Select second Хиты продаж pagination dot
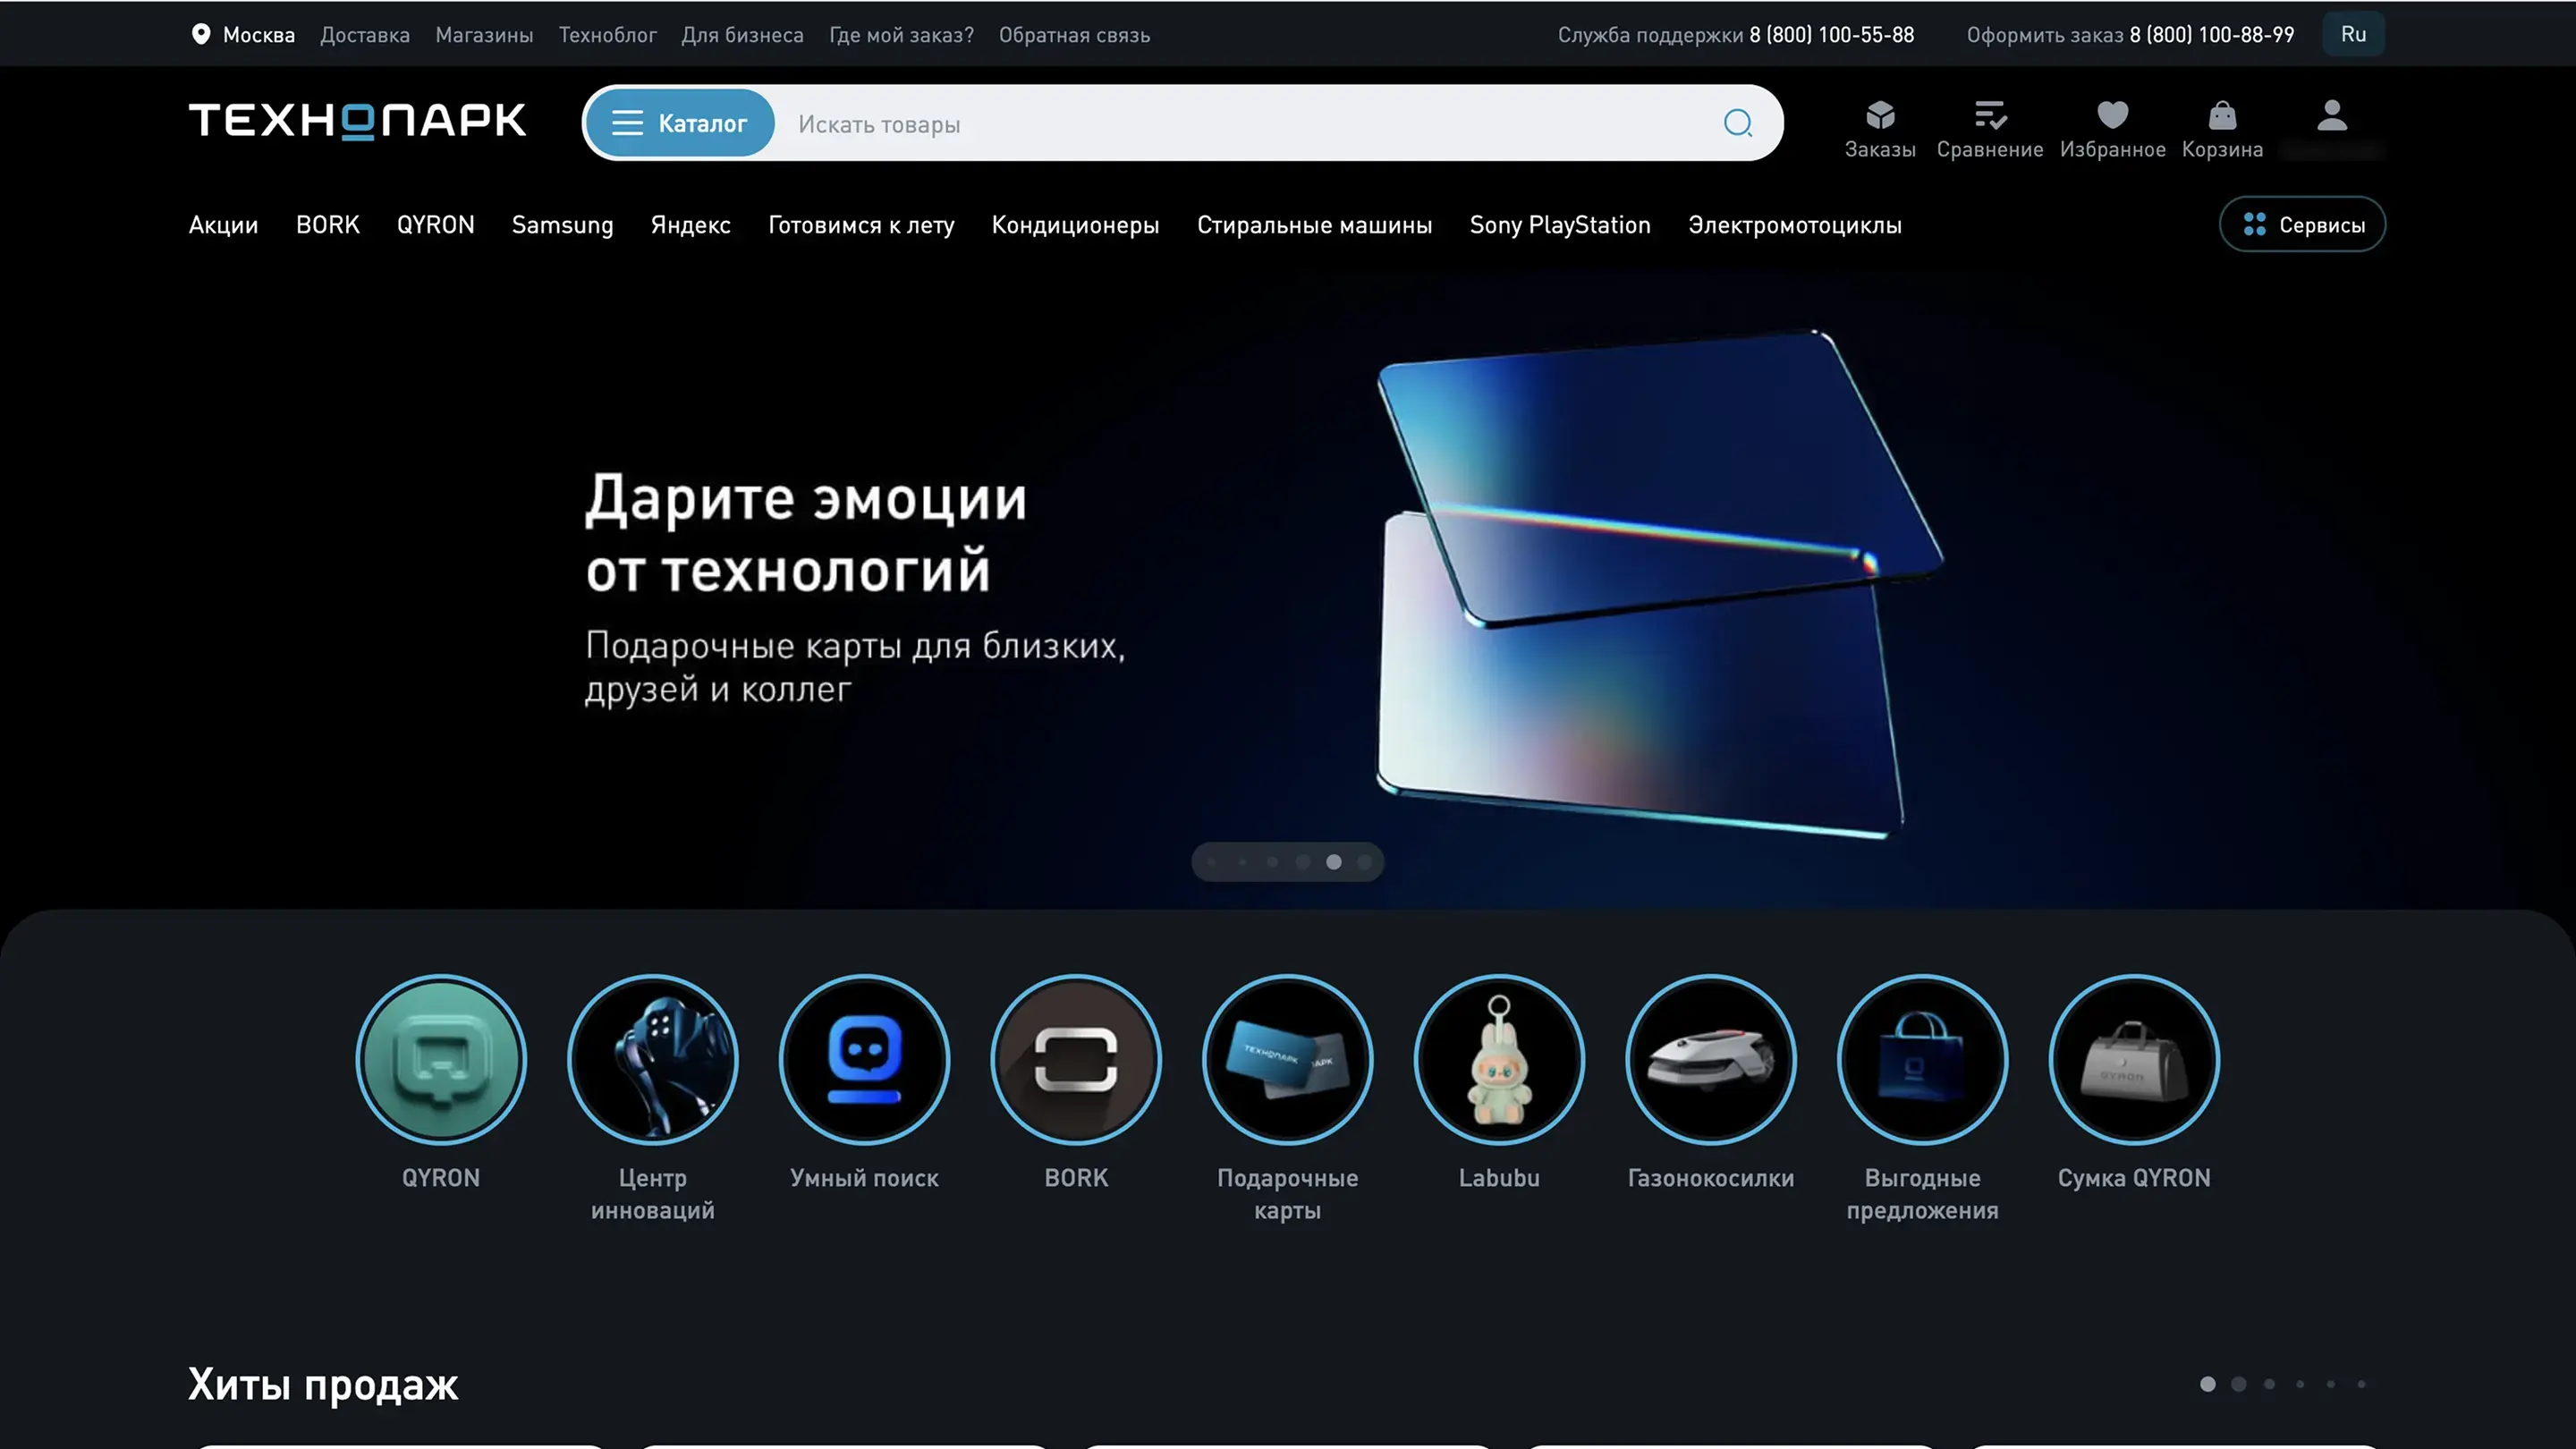 (2238, 1384)
